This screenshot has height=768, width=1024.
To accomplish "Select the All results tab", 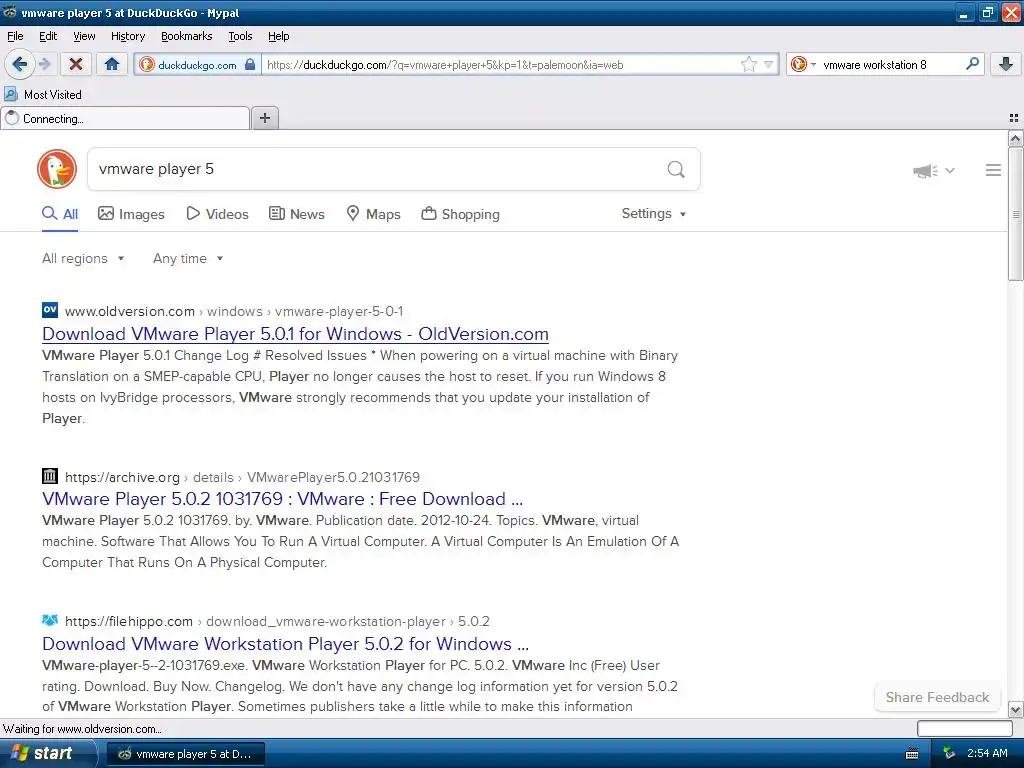I will [60, 214].
